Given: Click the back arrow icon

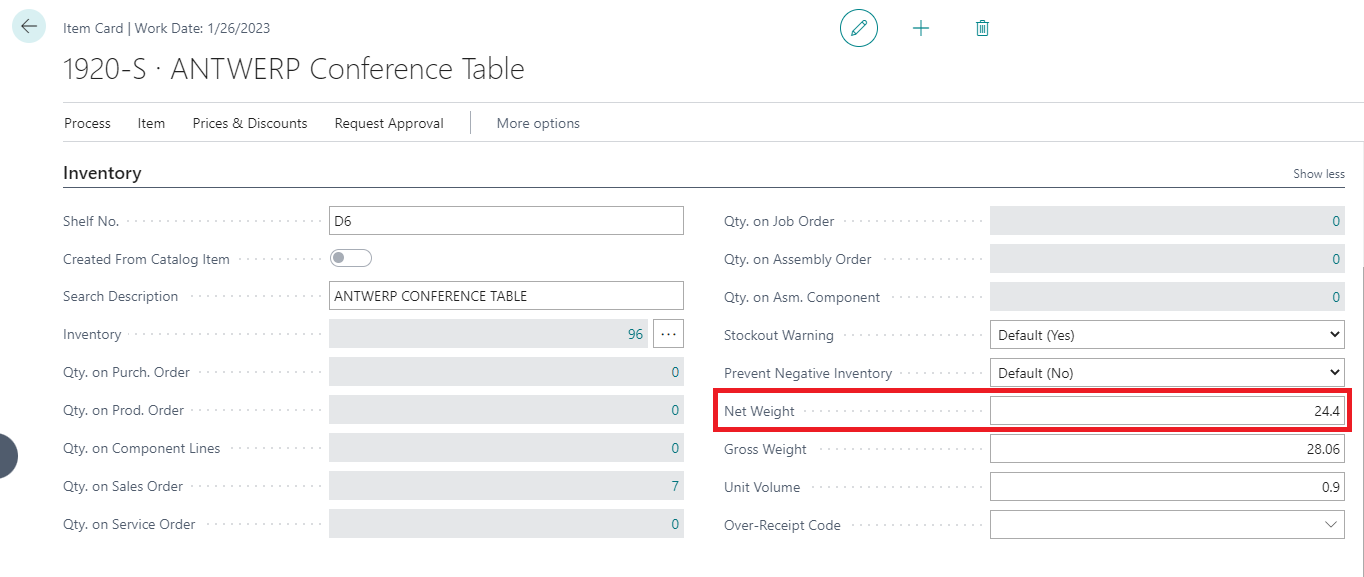Looking at the screenshot, I should 29,27.
